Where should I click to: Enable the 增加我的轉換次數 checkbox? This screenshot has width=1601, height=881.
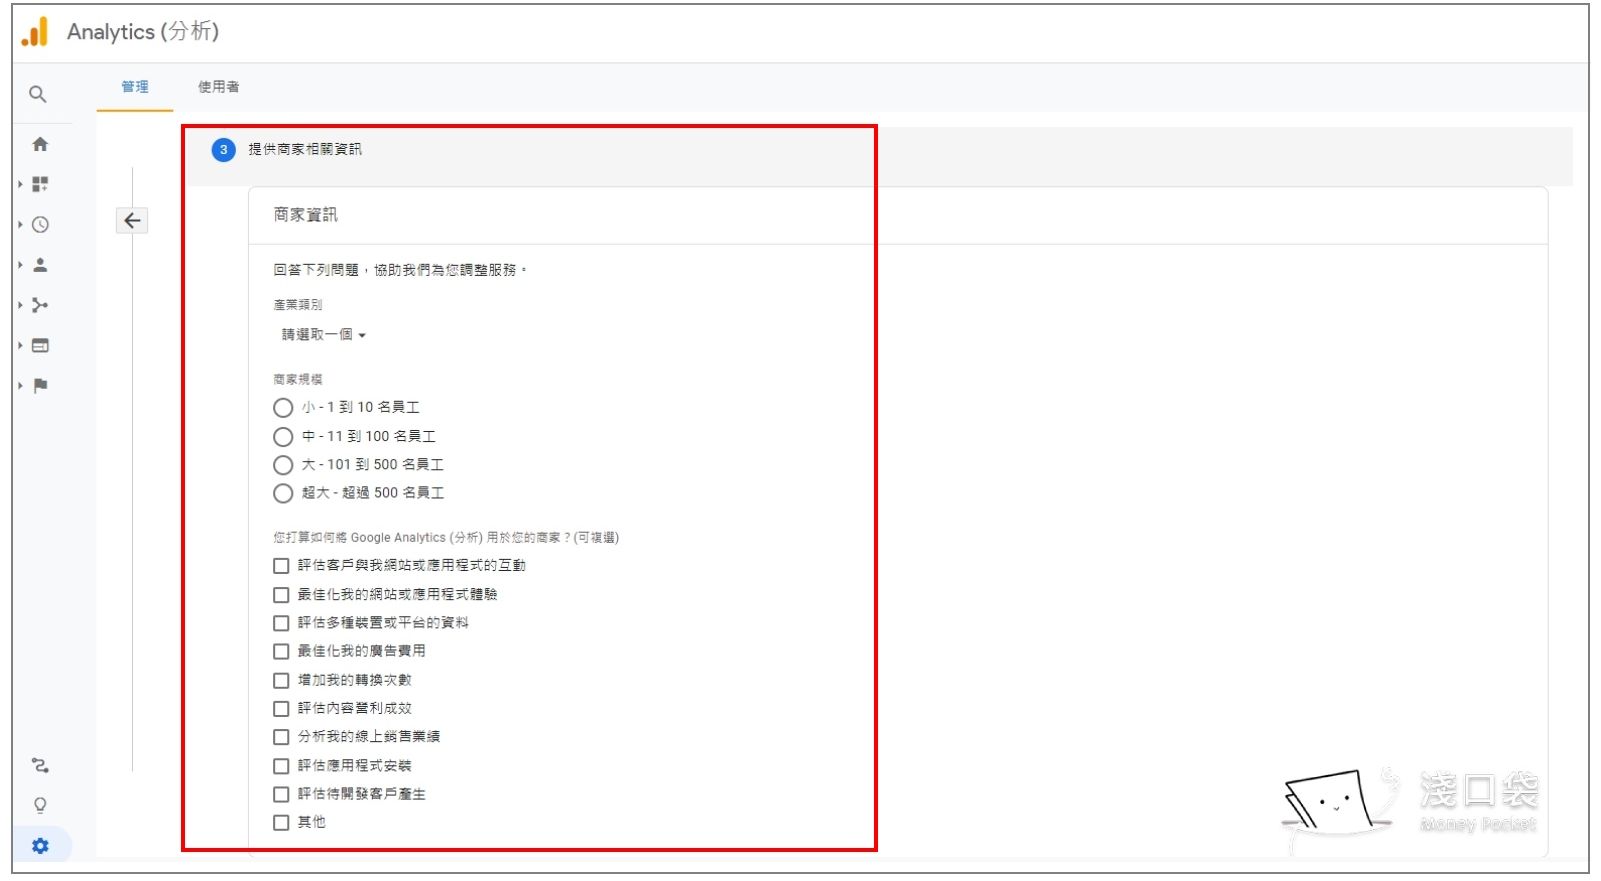pos(281,680)
